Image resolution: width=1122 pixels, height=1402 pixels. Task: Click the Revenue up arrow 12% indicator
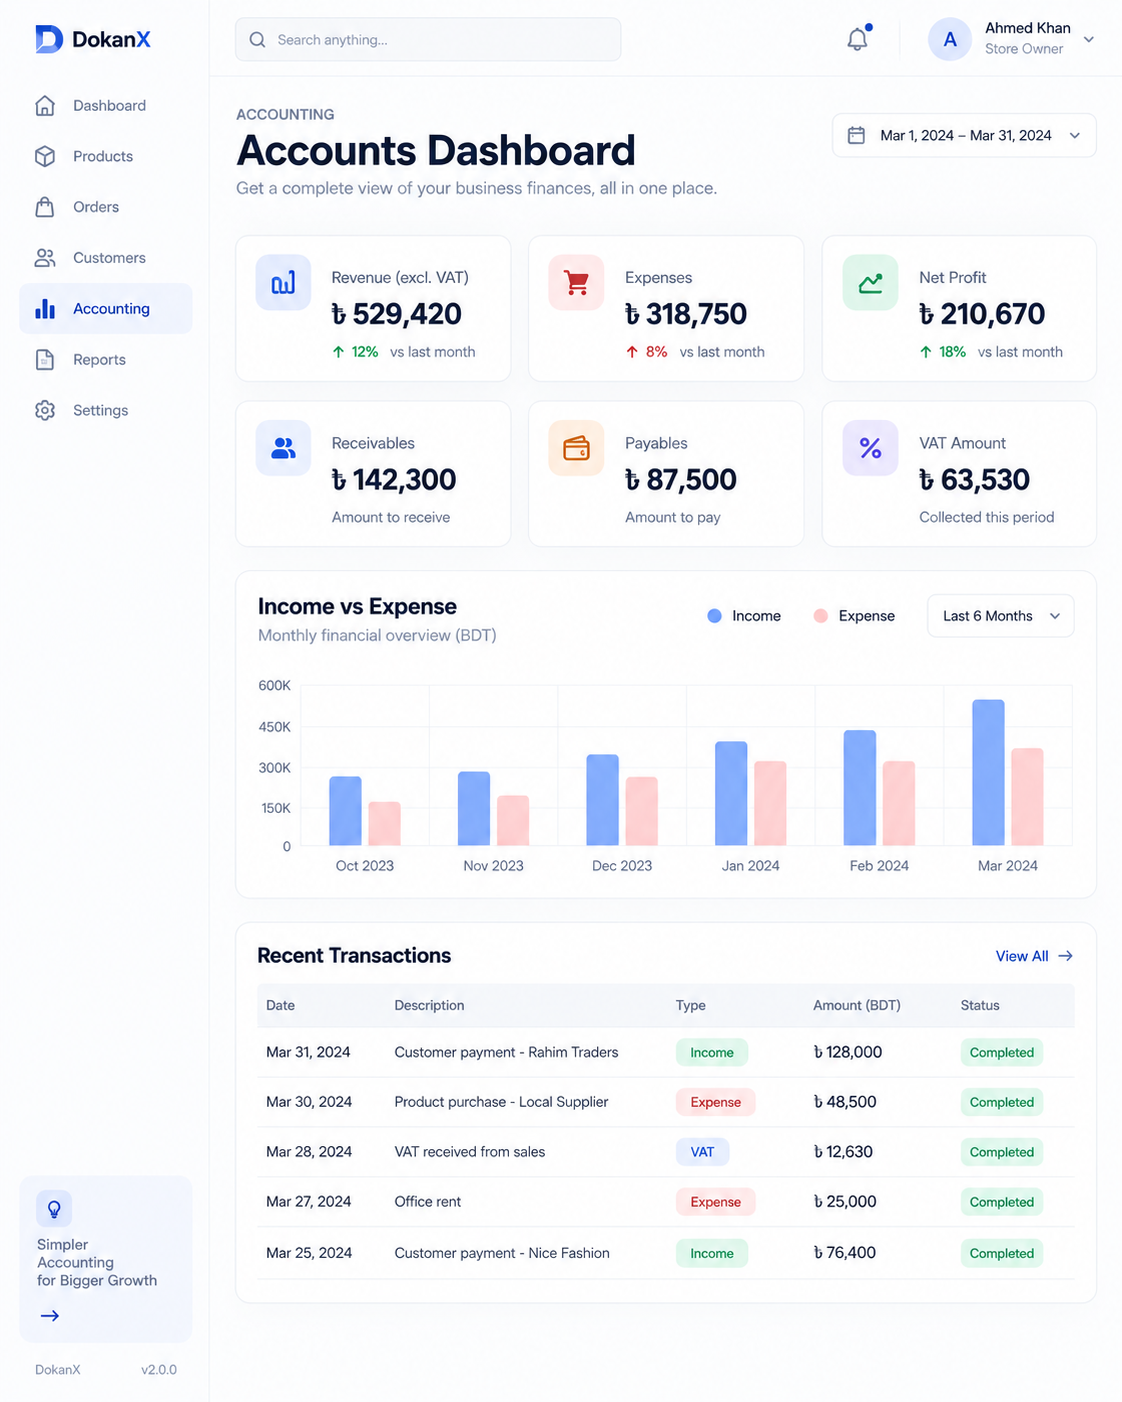point(355,352)
